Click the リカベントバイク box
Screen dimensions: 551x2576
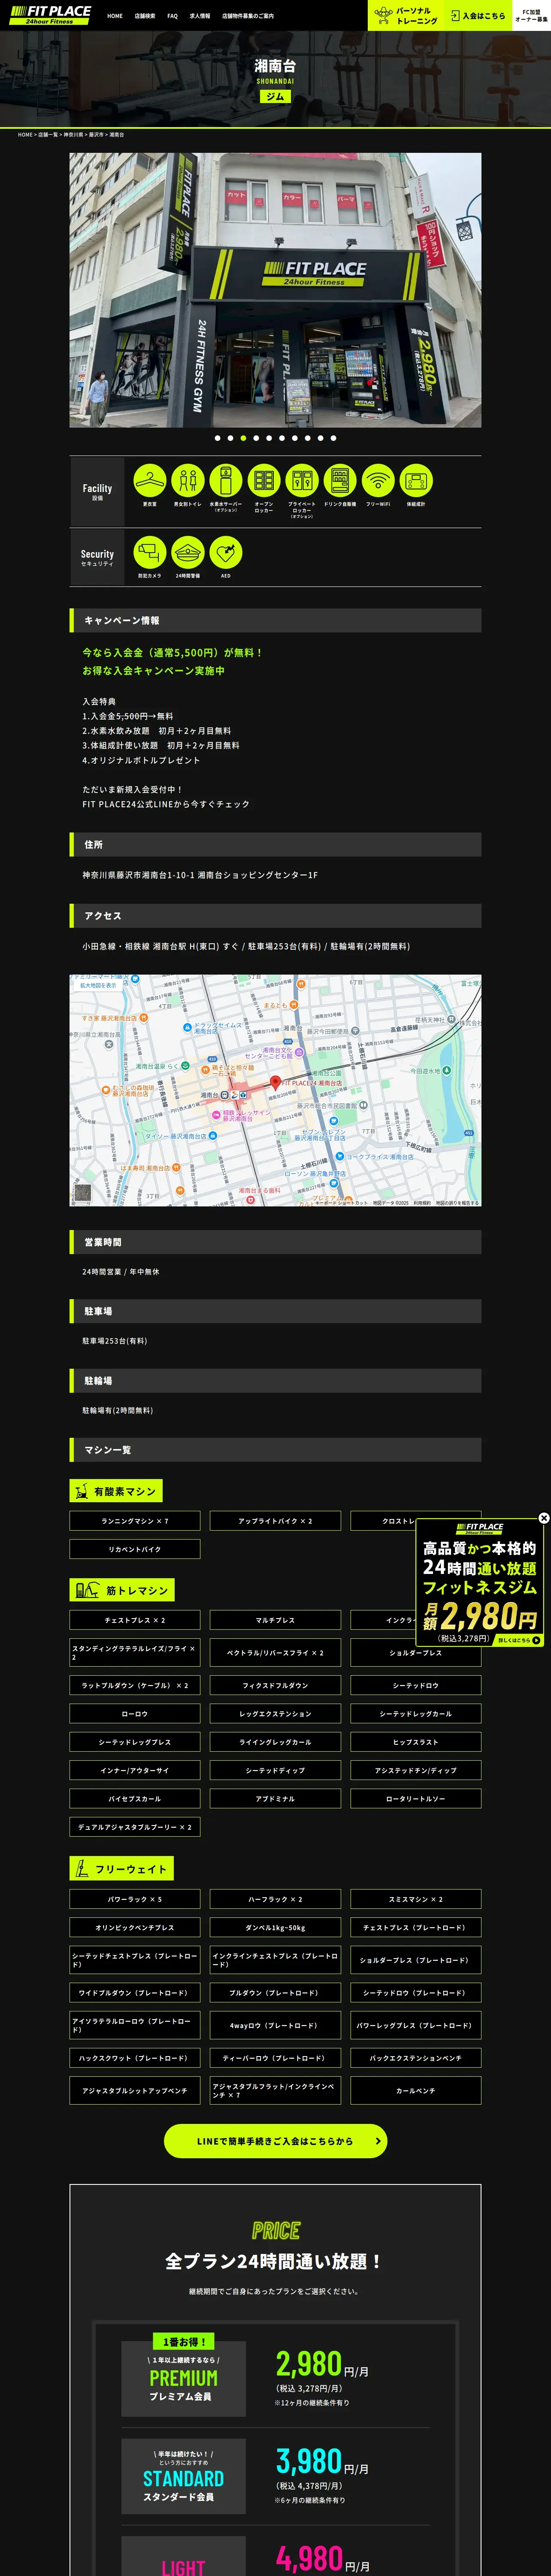click(x=135, y=1549)
